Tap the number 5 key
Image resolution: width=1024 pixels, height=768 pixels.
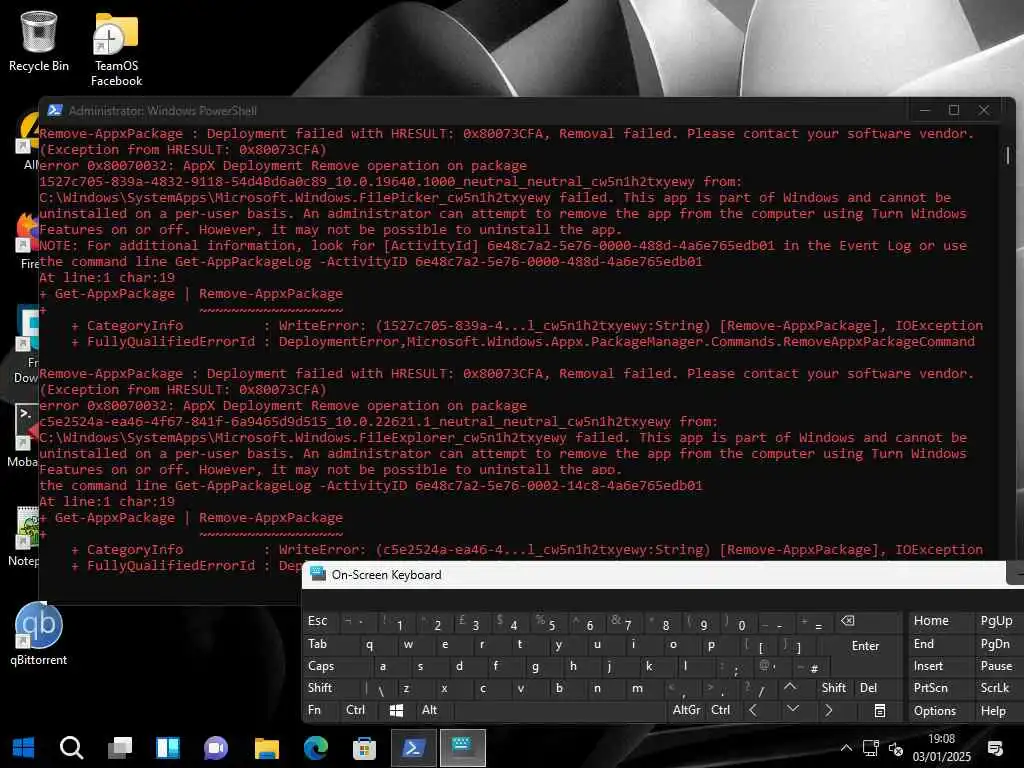tap(547, 622)
